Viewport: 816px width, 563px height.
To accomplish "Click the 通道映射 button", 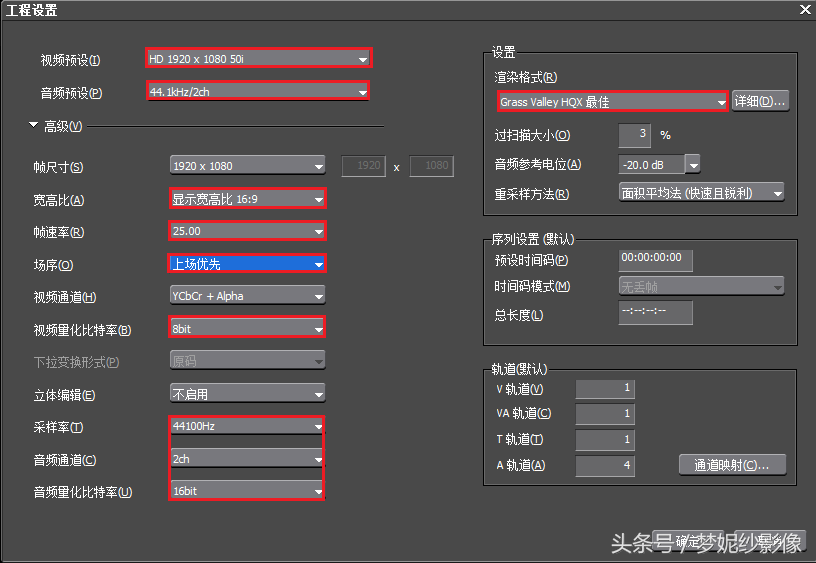I will click(x=732, y=465).
